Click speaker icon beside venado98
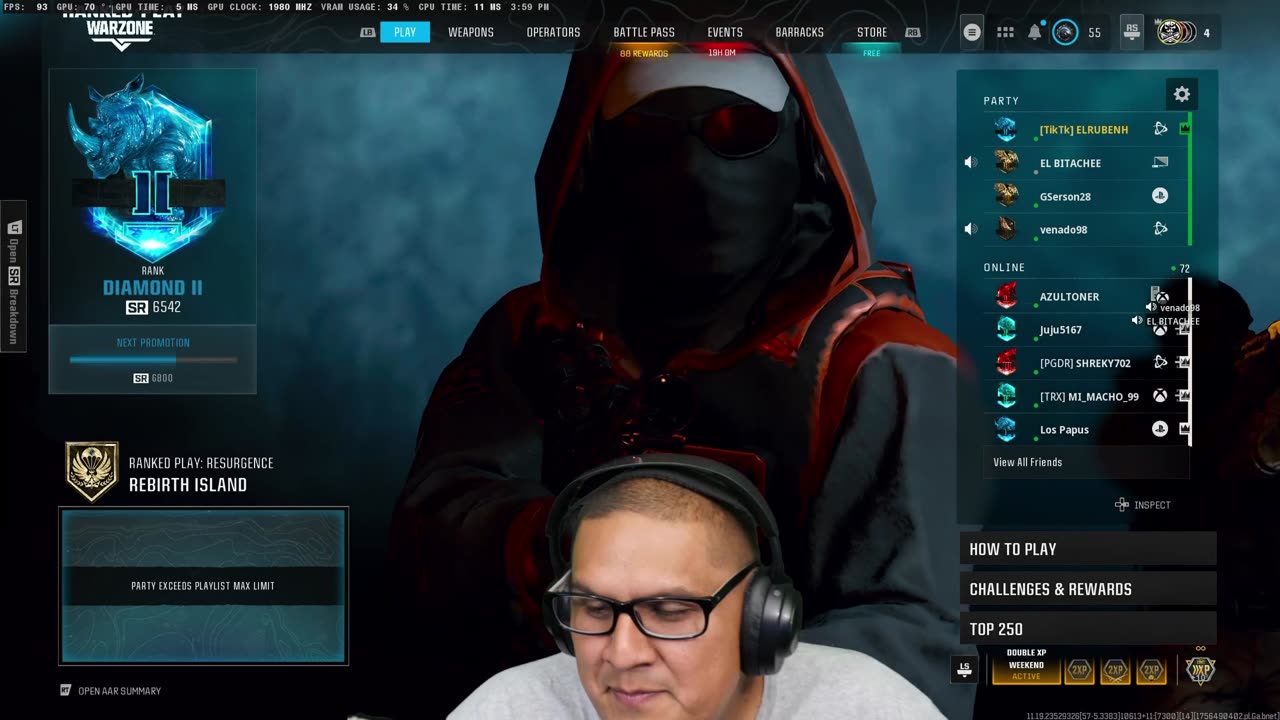 tap(970, 229)
